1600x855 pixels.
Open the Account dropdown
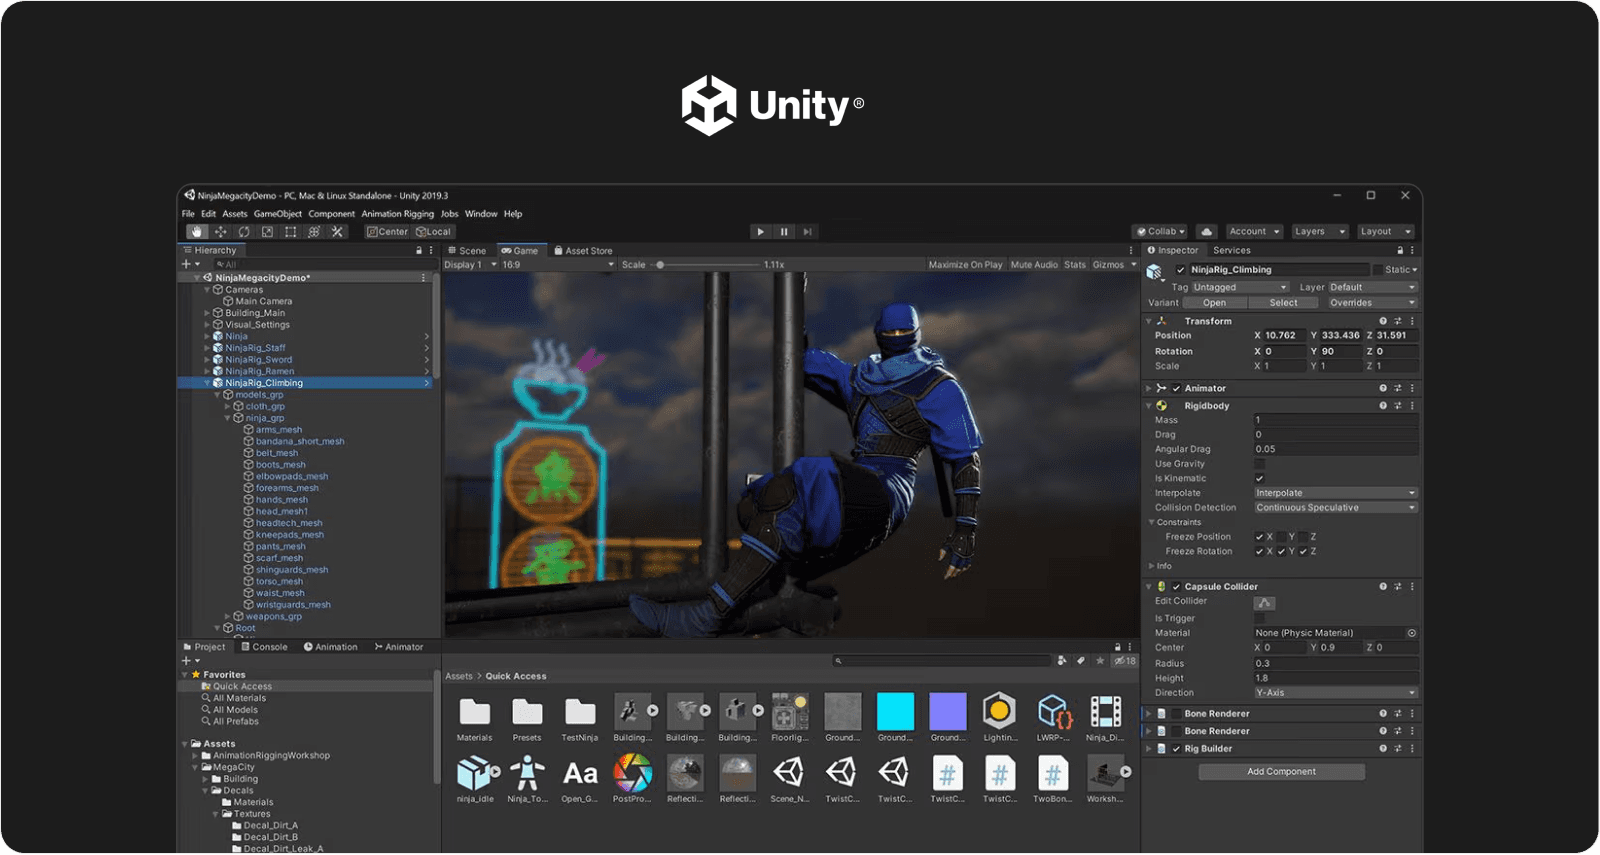pos(1254,232)
